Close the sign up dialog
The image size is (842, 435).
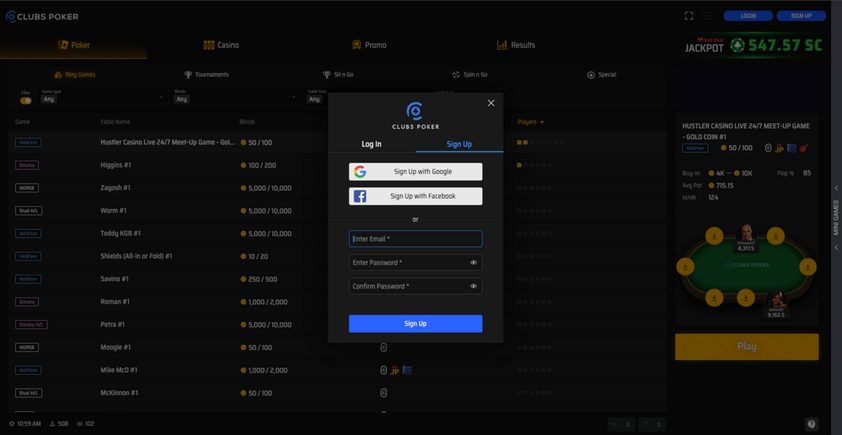click(491, 103)
